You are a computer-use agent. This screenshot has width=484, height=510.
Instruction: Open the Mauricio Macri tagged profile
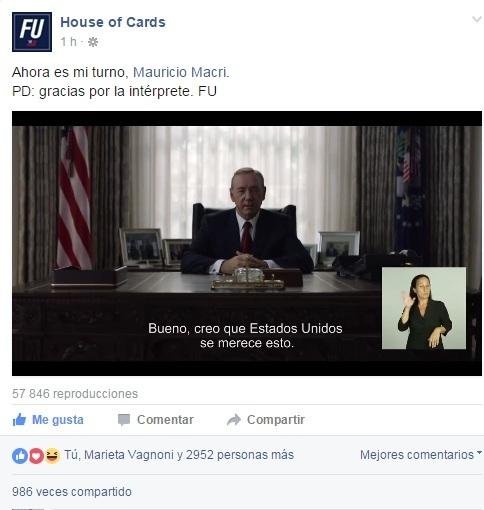181,72
